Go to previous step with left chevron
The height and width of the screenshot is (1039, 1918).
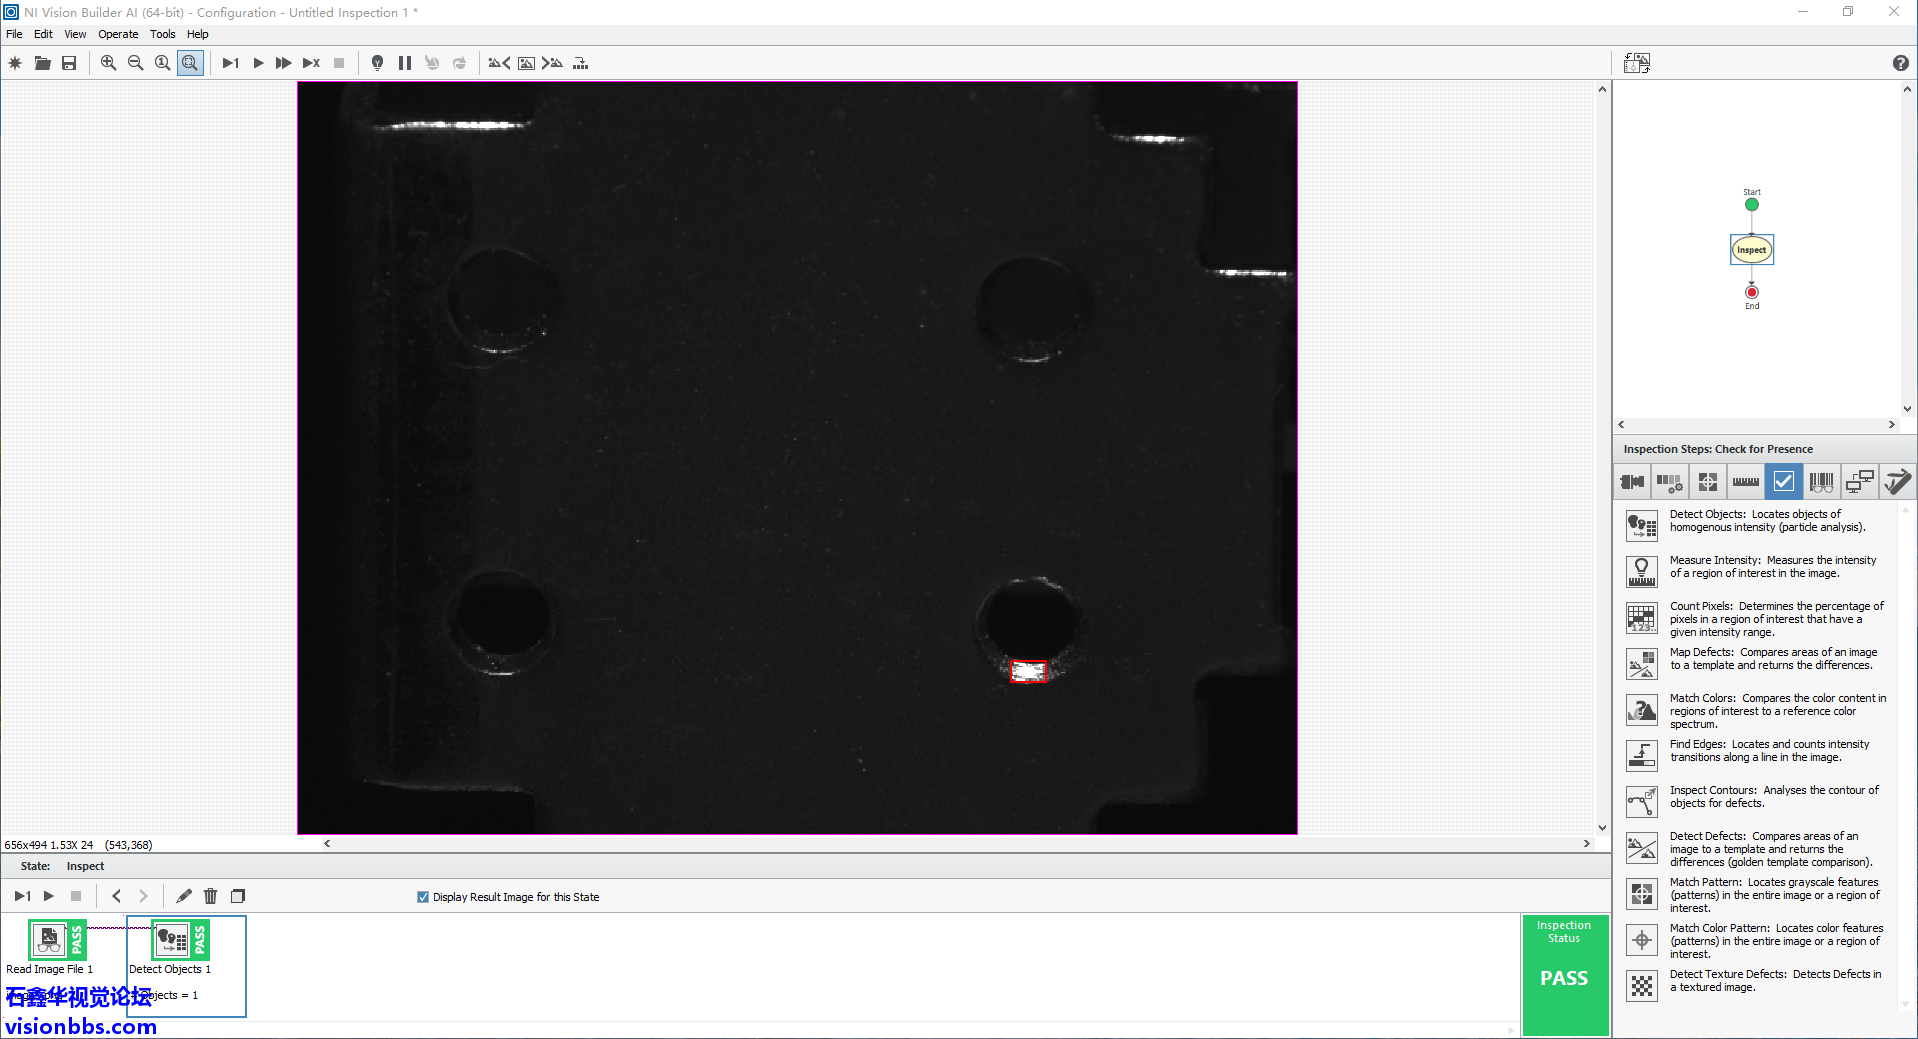point(116,896)
